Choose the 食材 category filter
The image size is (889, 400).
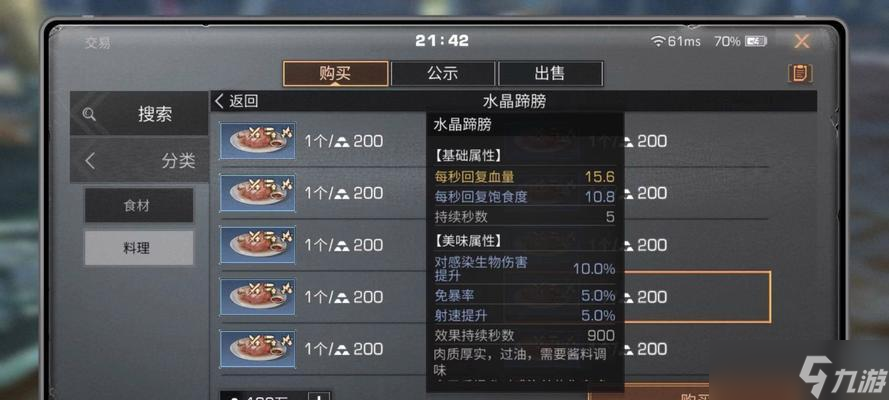tap(138, 205)
